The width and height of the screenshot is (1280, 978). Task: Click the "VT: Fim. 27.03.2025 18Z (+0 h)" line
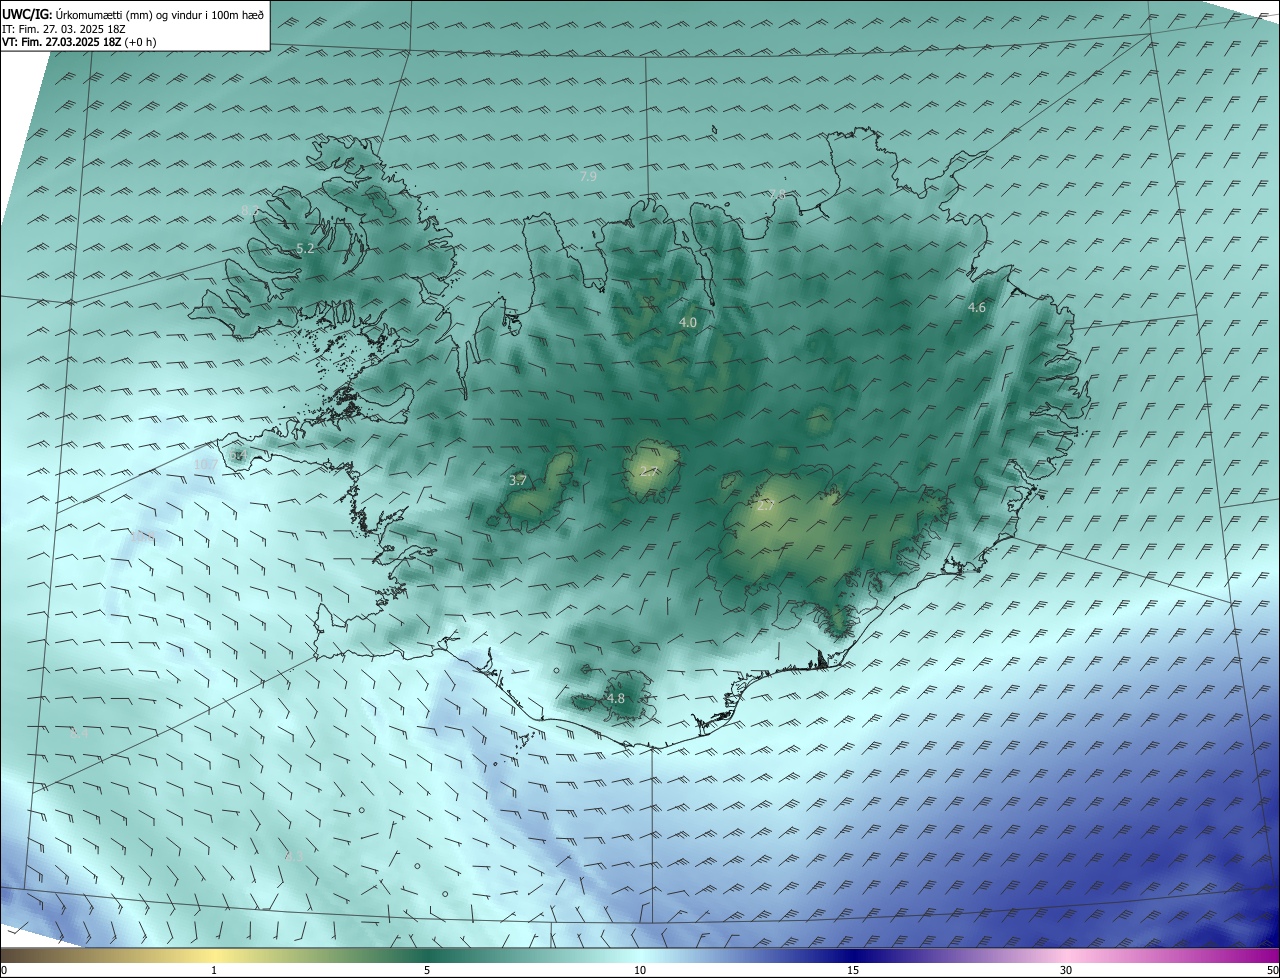(79, 42)
